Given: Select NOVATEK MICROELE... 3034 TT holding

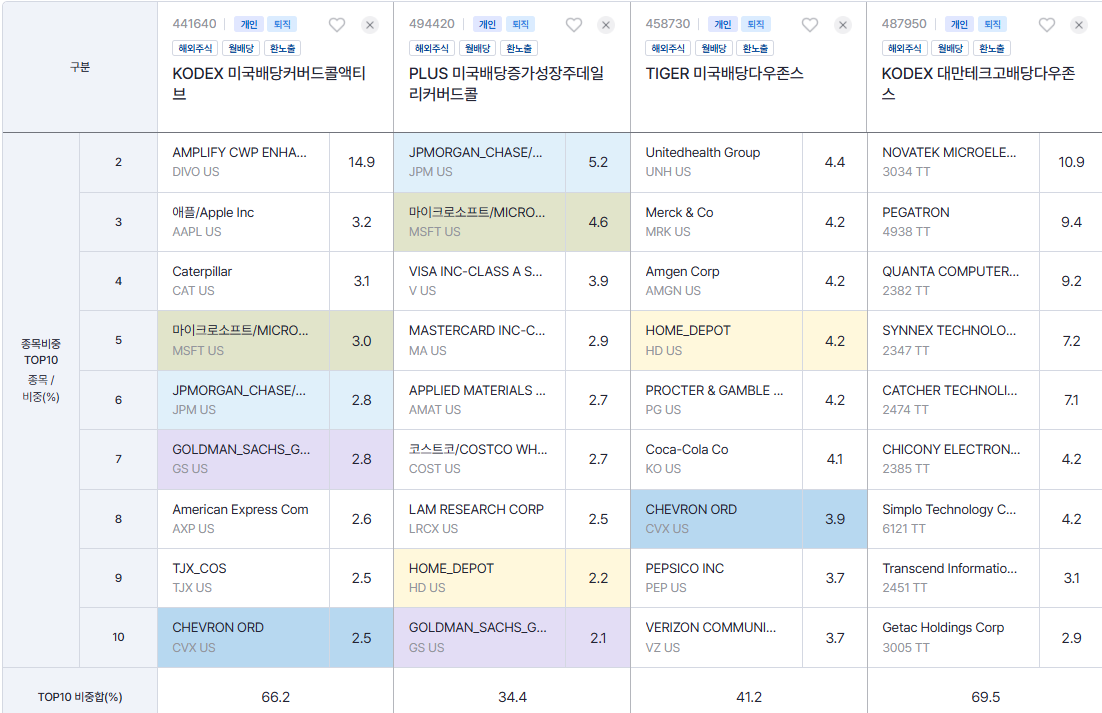Looking at the screenshot, I should 953,162.
